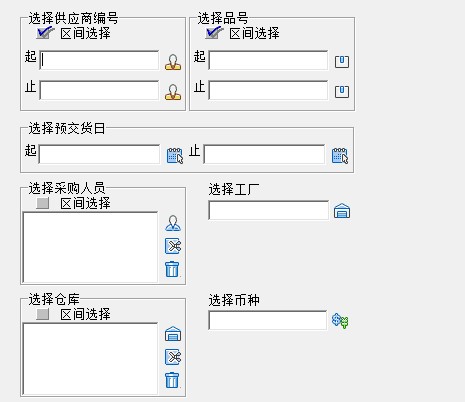Click trash icon in 选择采购人员 group

point(172,269)
